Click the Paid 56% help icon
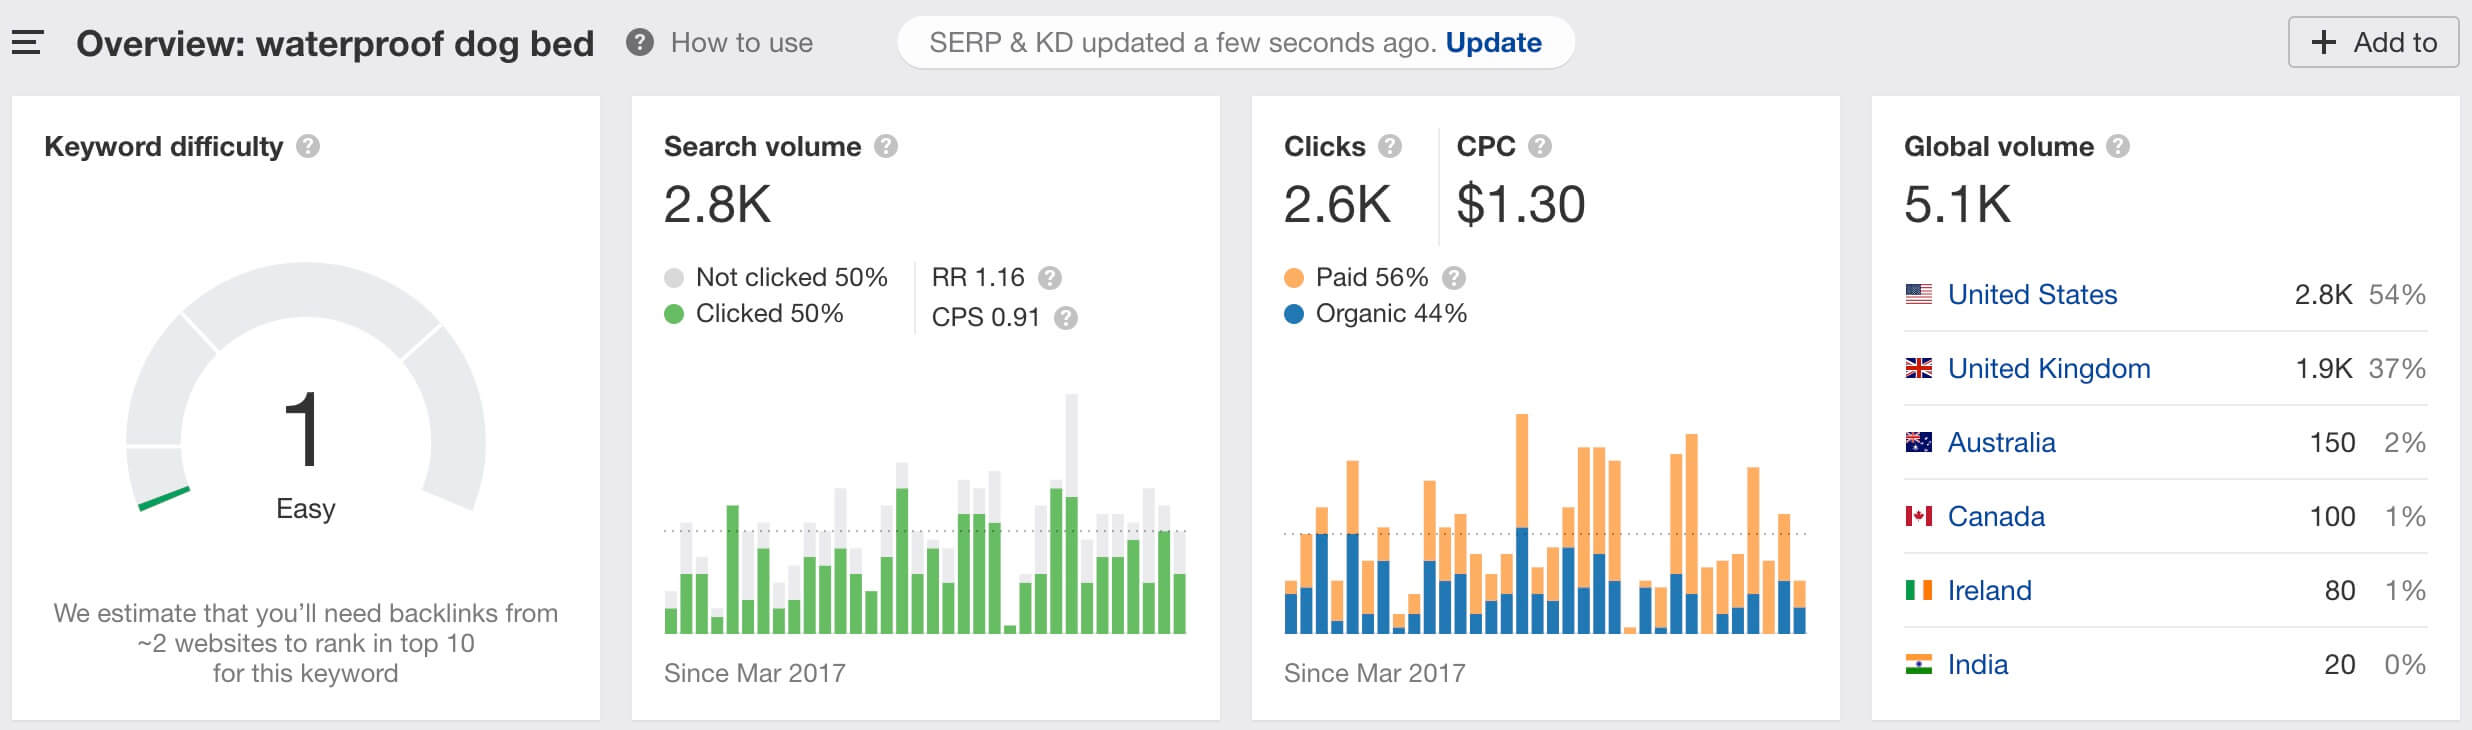This screenshot has width=2472, height=730. tap(1454, 278)
